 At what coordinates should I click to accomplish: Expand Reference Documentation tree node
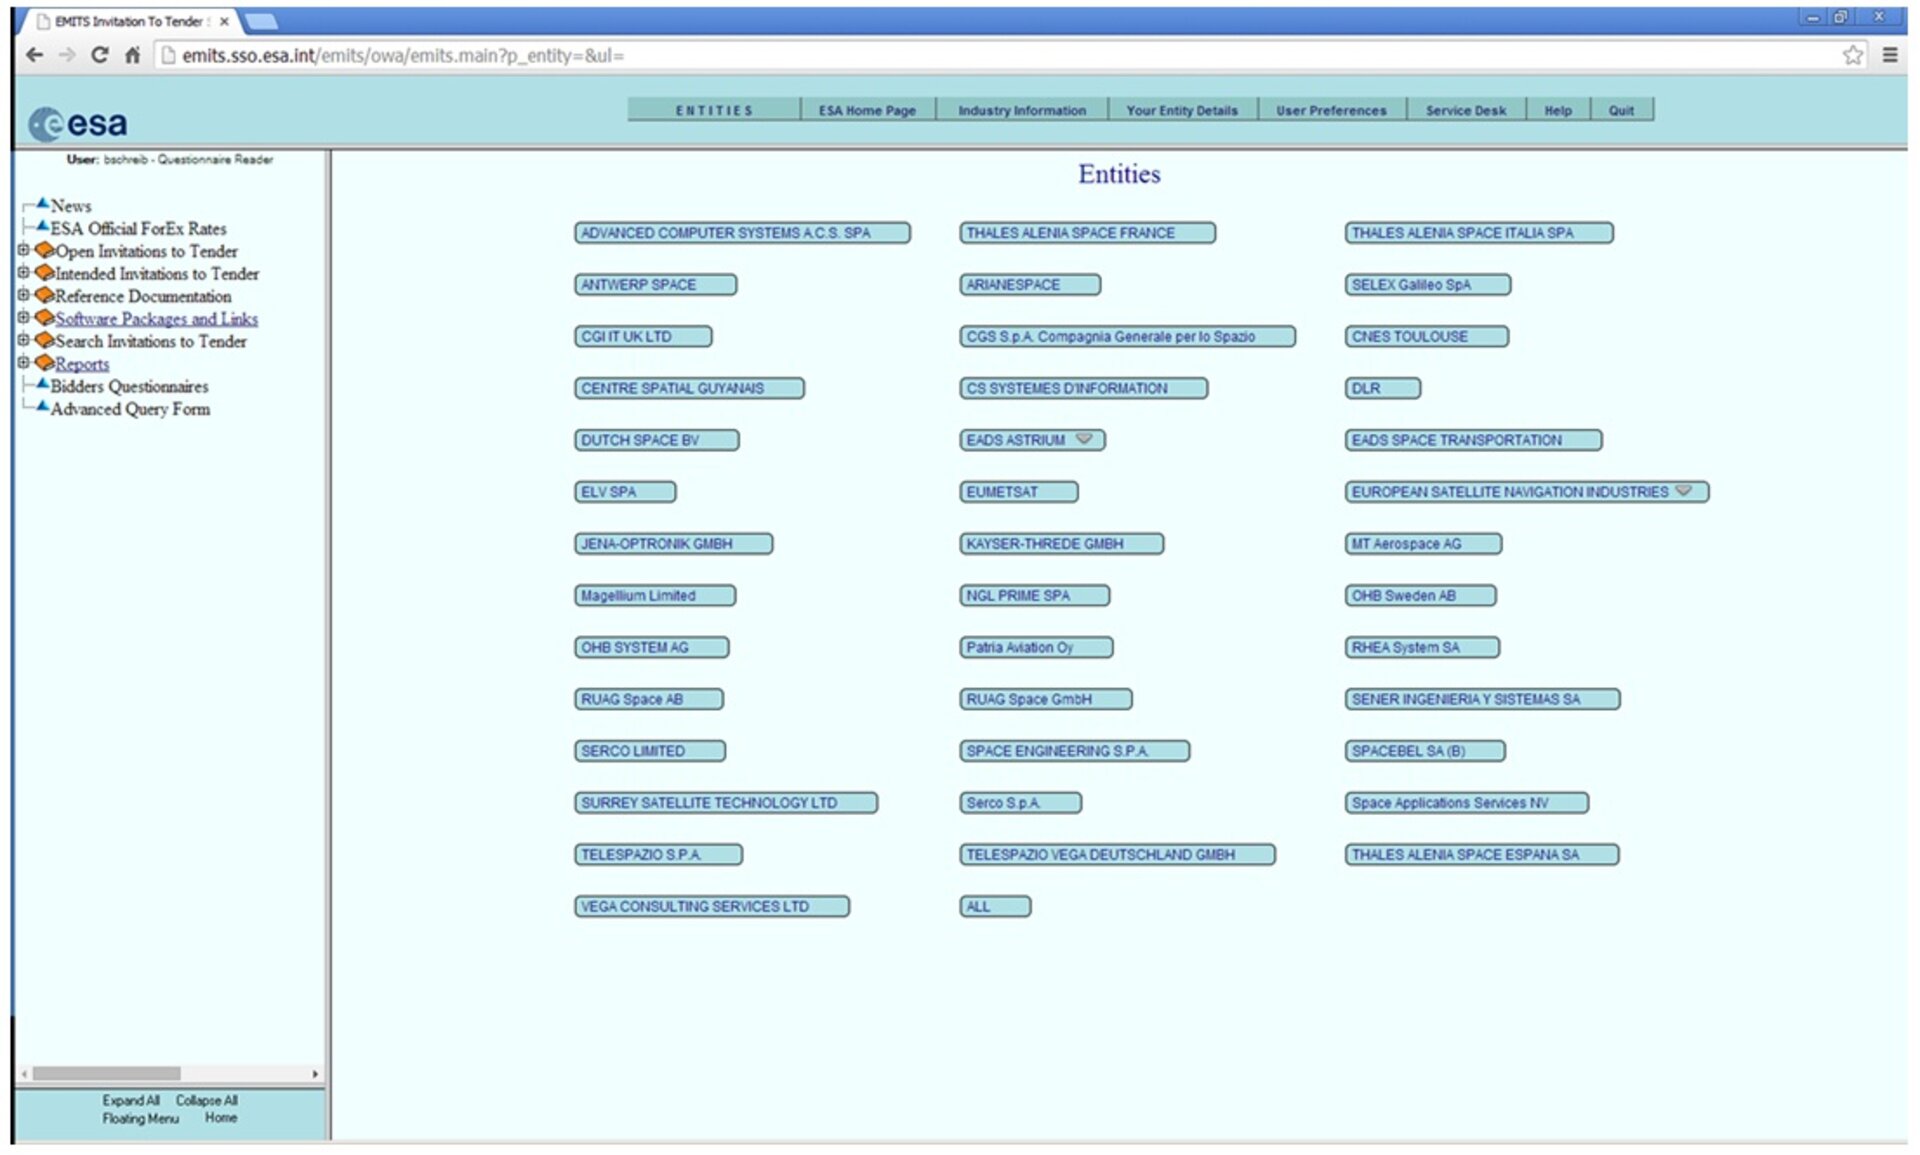pyautogui.click(x=23, y=295)
